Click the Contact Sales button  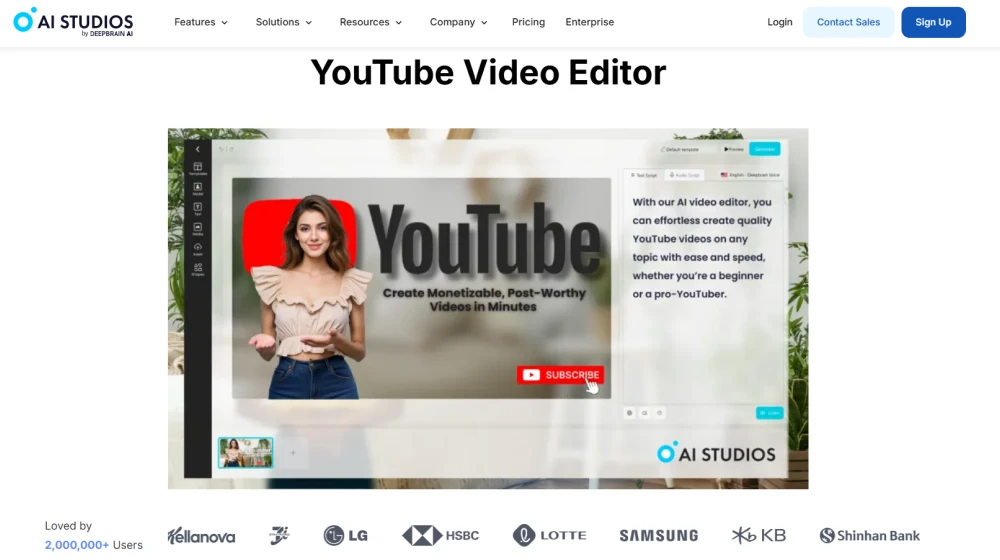[848, 22]
